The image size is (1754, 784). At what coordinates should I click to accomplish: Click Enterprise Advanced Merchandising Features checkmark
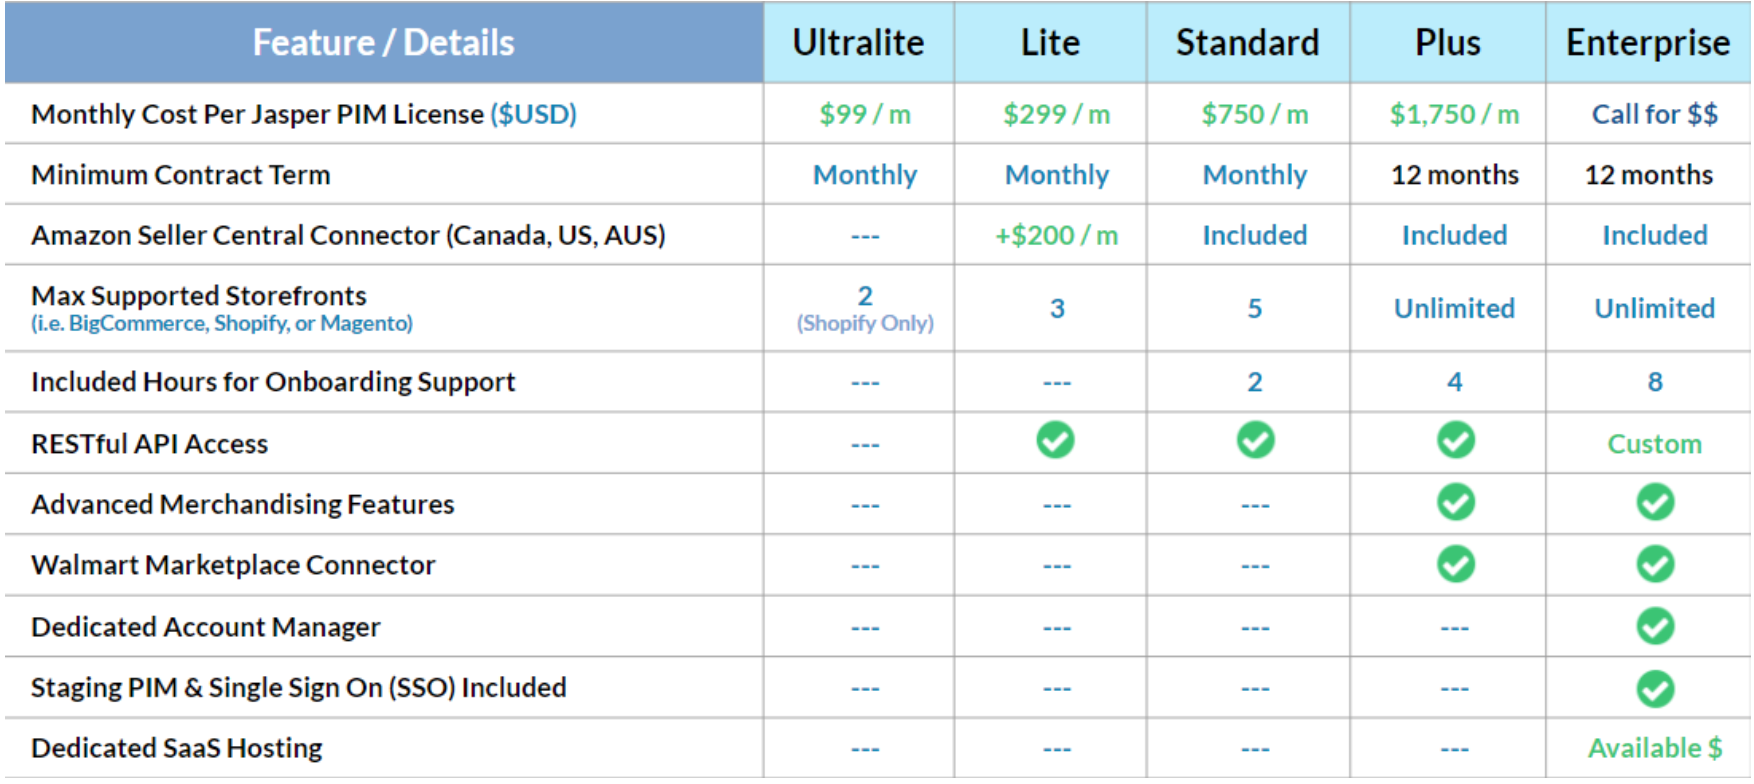1655,502
